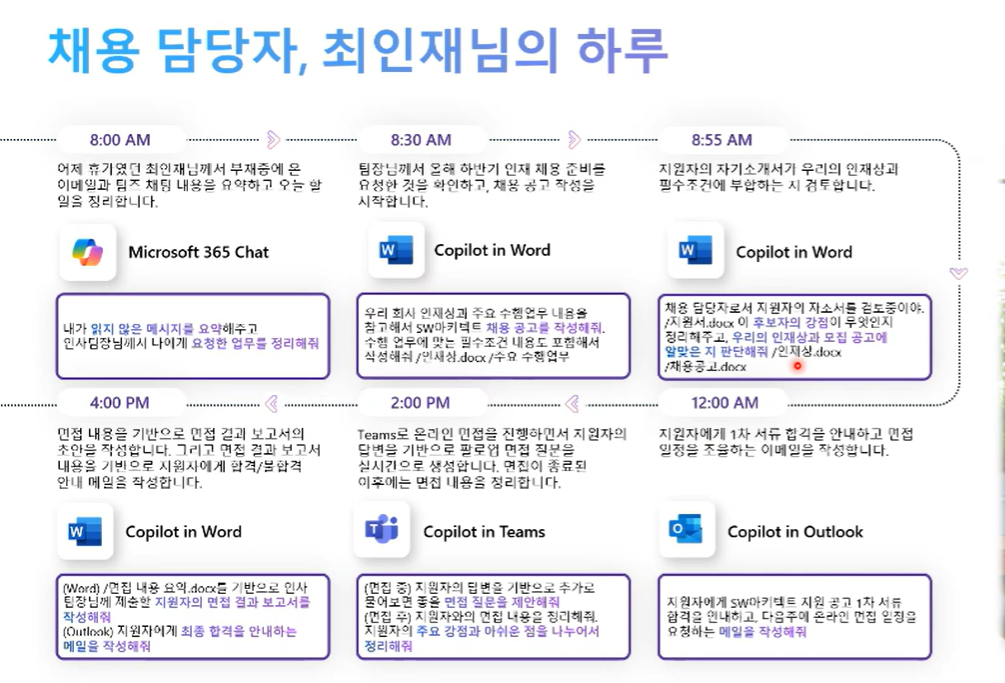The image size is (1005, 683).
Task: Select the 8:00 AM timeline pill
Action: [121, 140]
